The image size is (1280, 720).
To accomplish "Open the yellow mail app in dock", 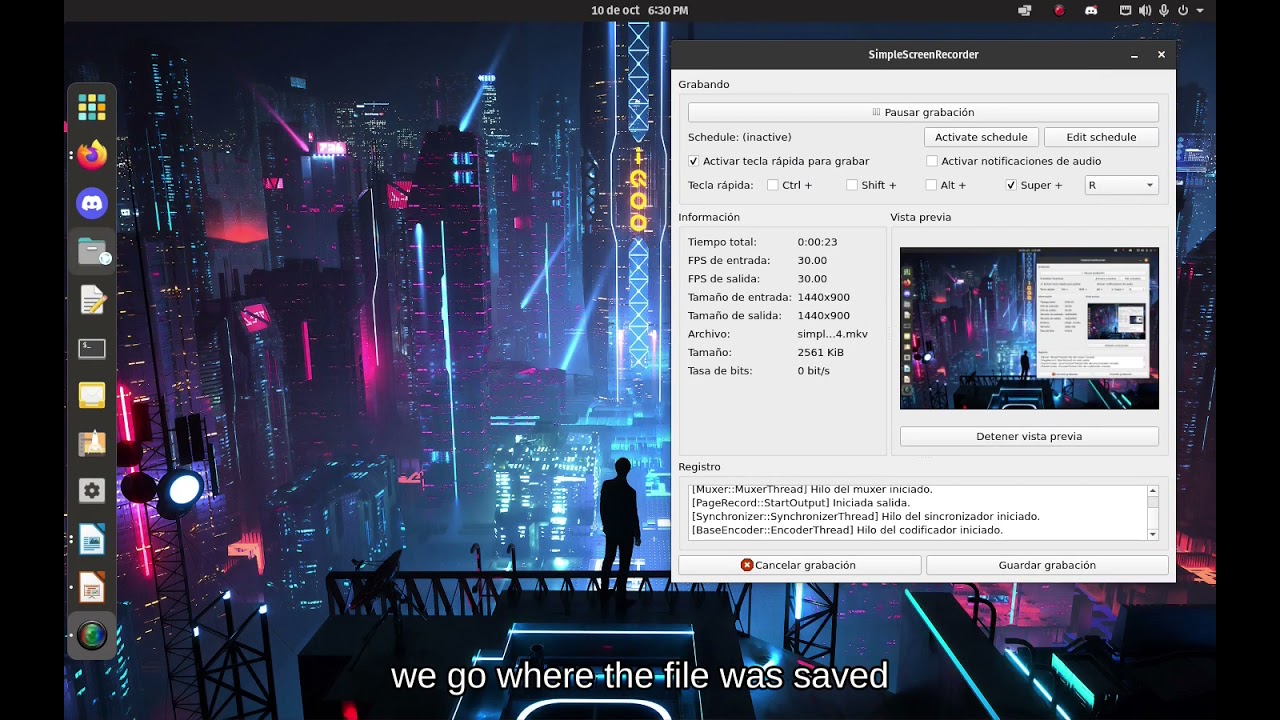I will coord(92,396).
